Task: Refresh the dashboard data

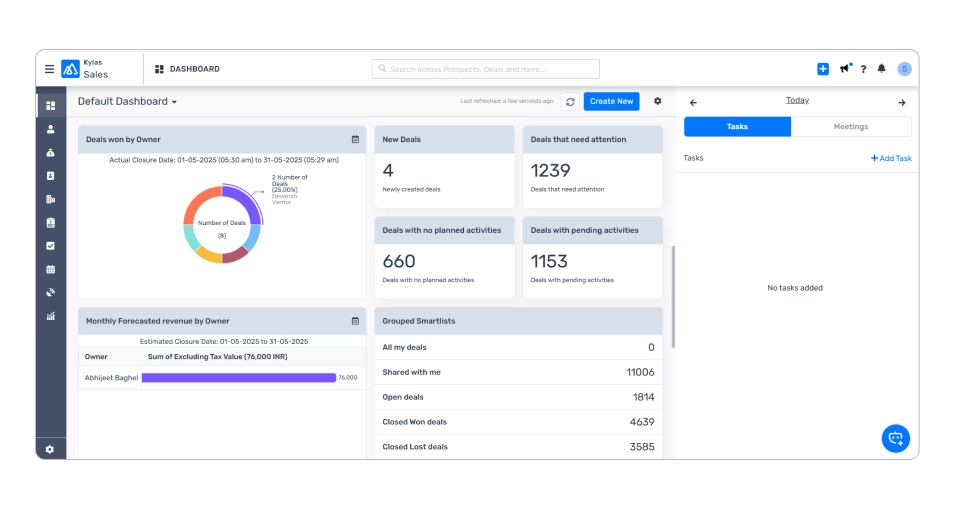Action: (569, 101)
